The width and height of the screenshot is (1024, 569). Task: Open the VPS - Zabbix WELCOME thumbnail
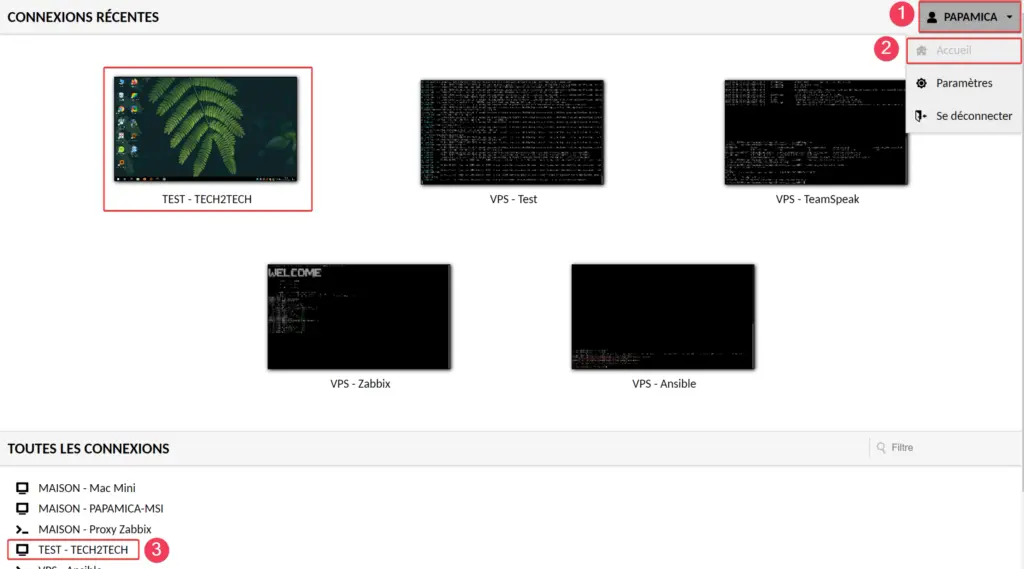359,316
